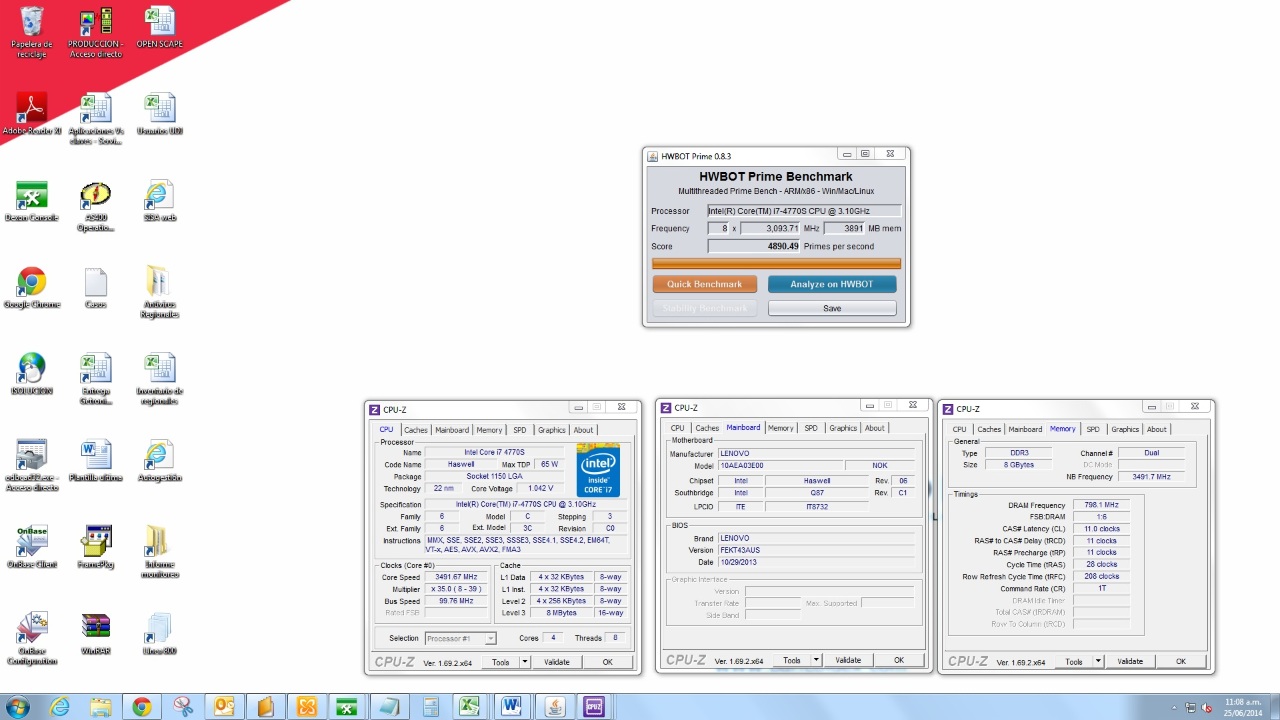This screenshot has width=1280, height=720.
Task: Click BIOS Version value FEKT43AUS
Action: point(816,550)
